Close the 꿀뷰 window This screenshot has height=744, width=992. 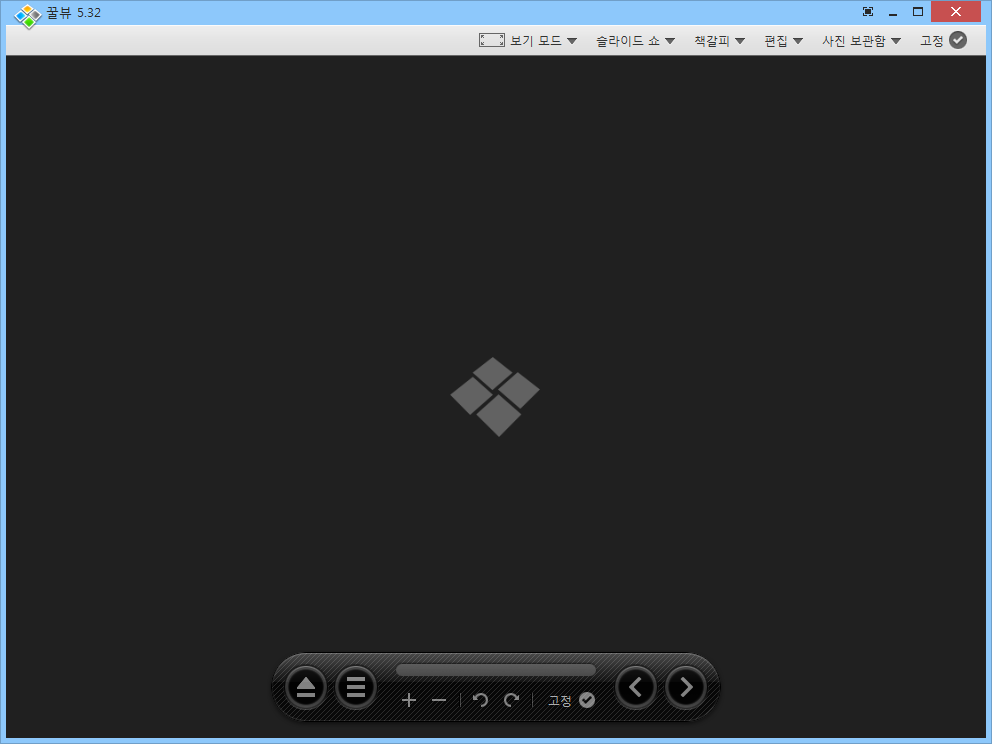coord(955,12)
